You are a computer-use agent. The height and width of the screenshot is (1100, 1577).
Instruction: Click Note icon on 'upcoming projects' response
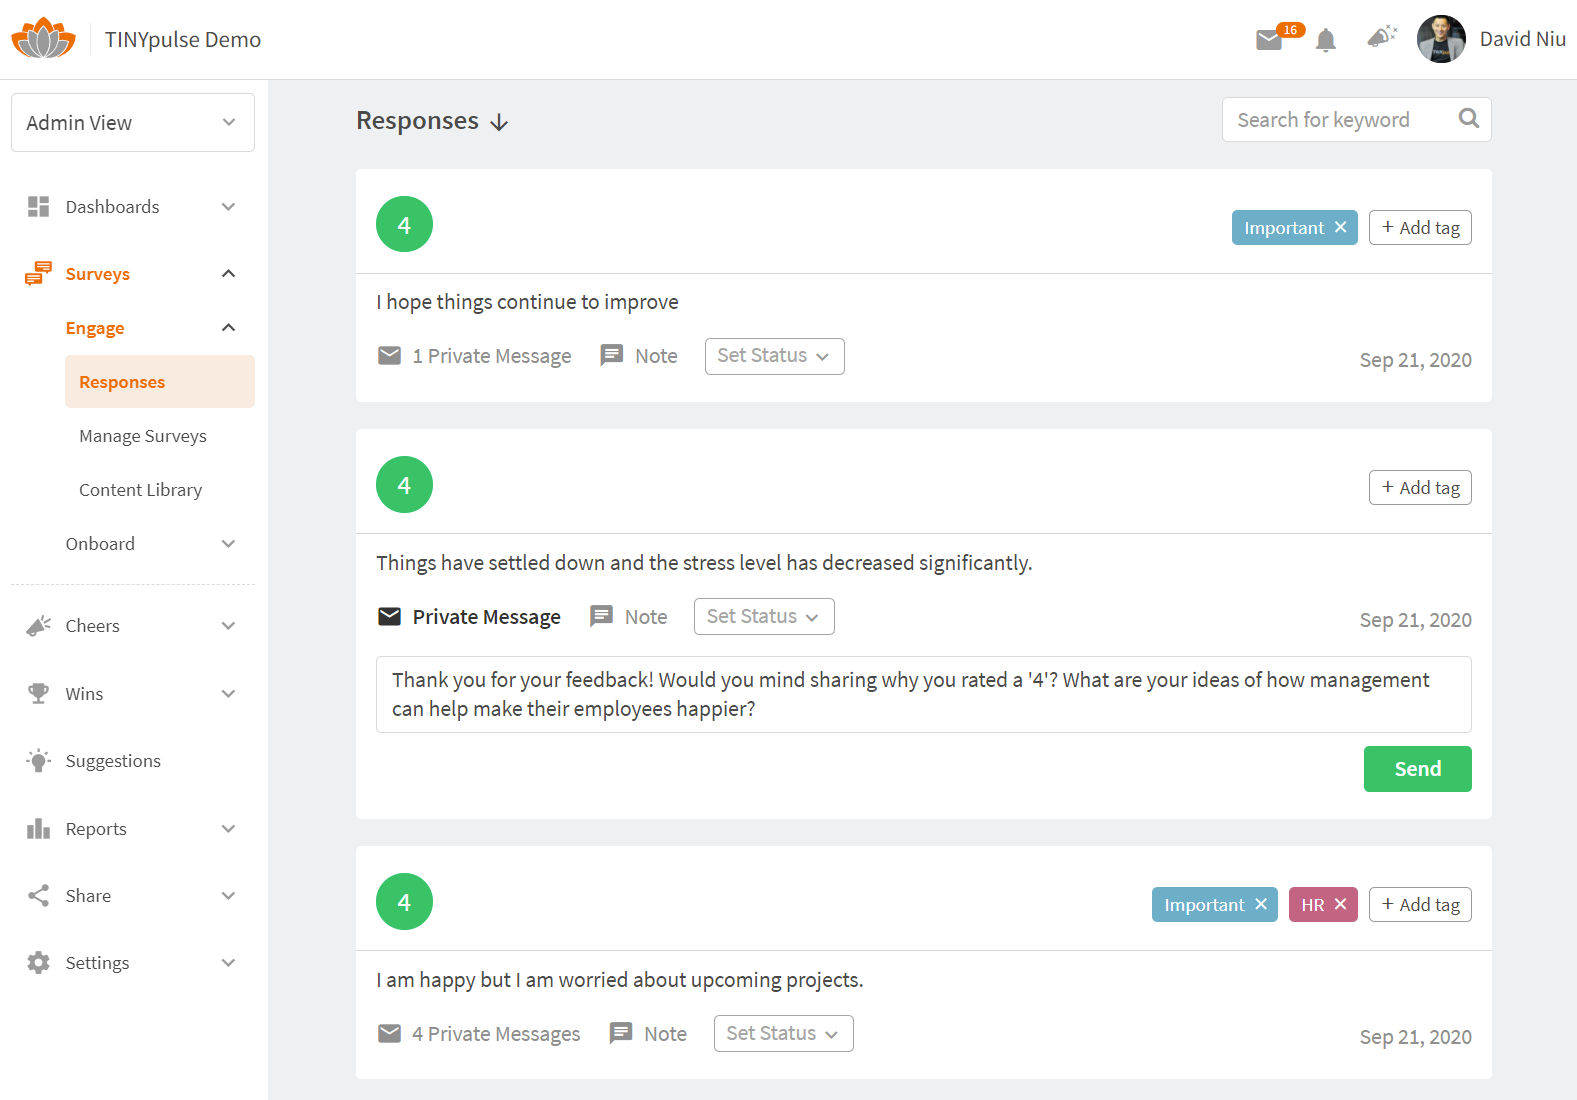tap(621, 1033)
